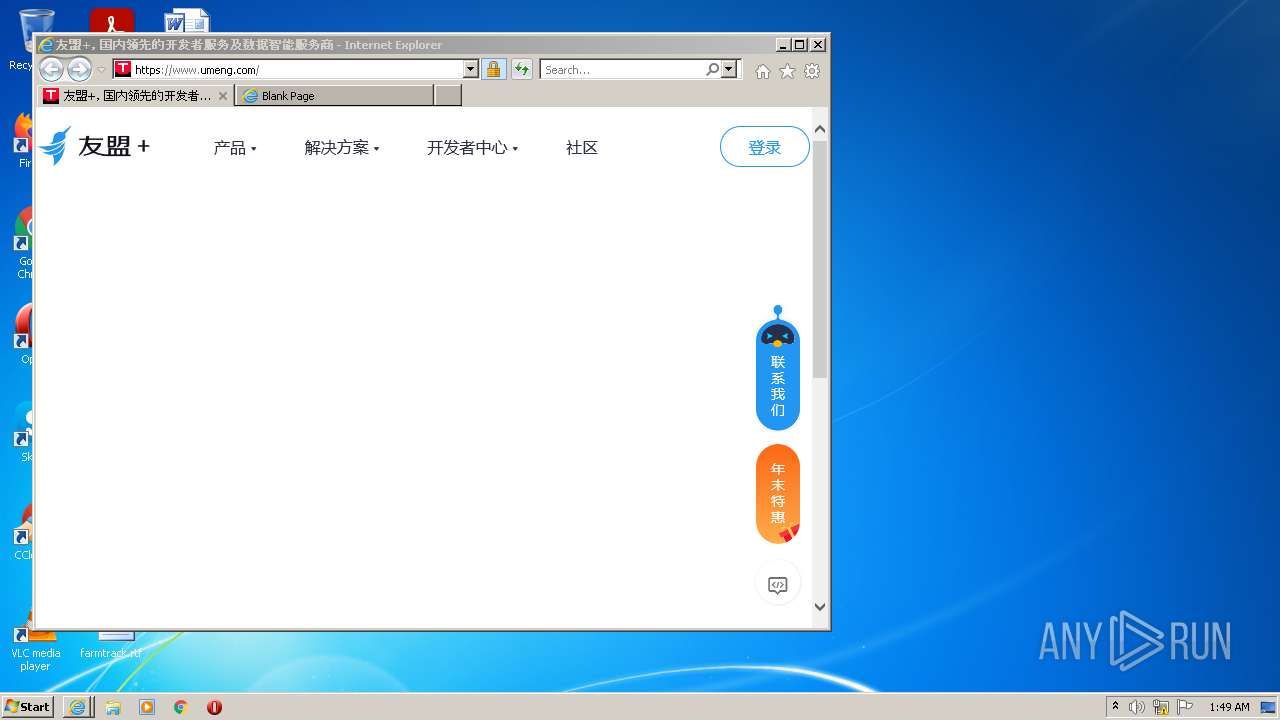Click the page scrollbar down arrow
Screen dimensions: 1280x720
(x=820, y=606)
